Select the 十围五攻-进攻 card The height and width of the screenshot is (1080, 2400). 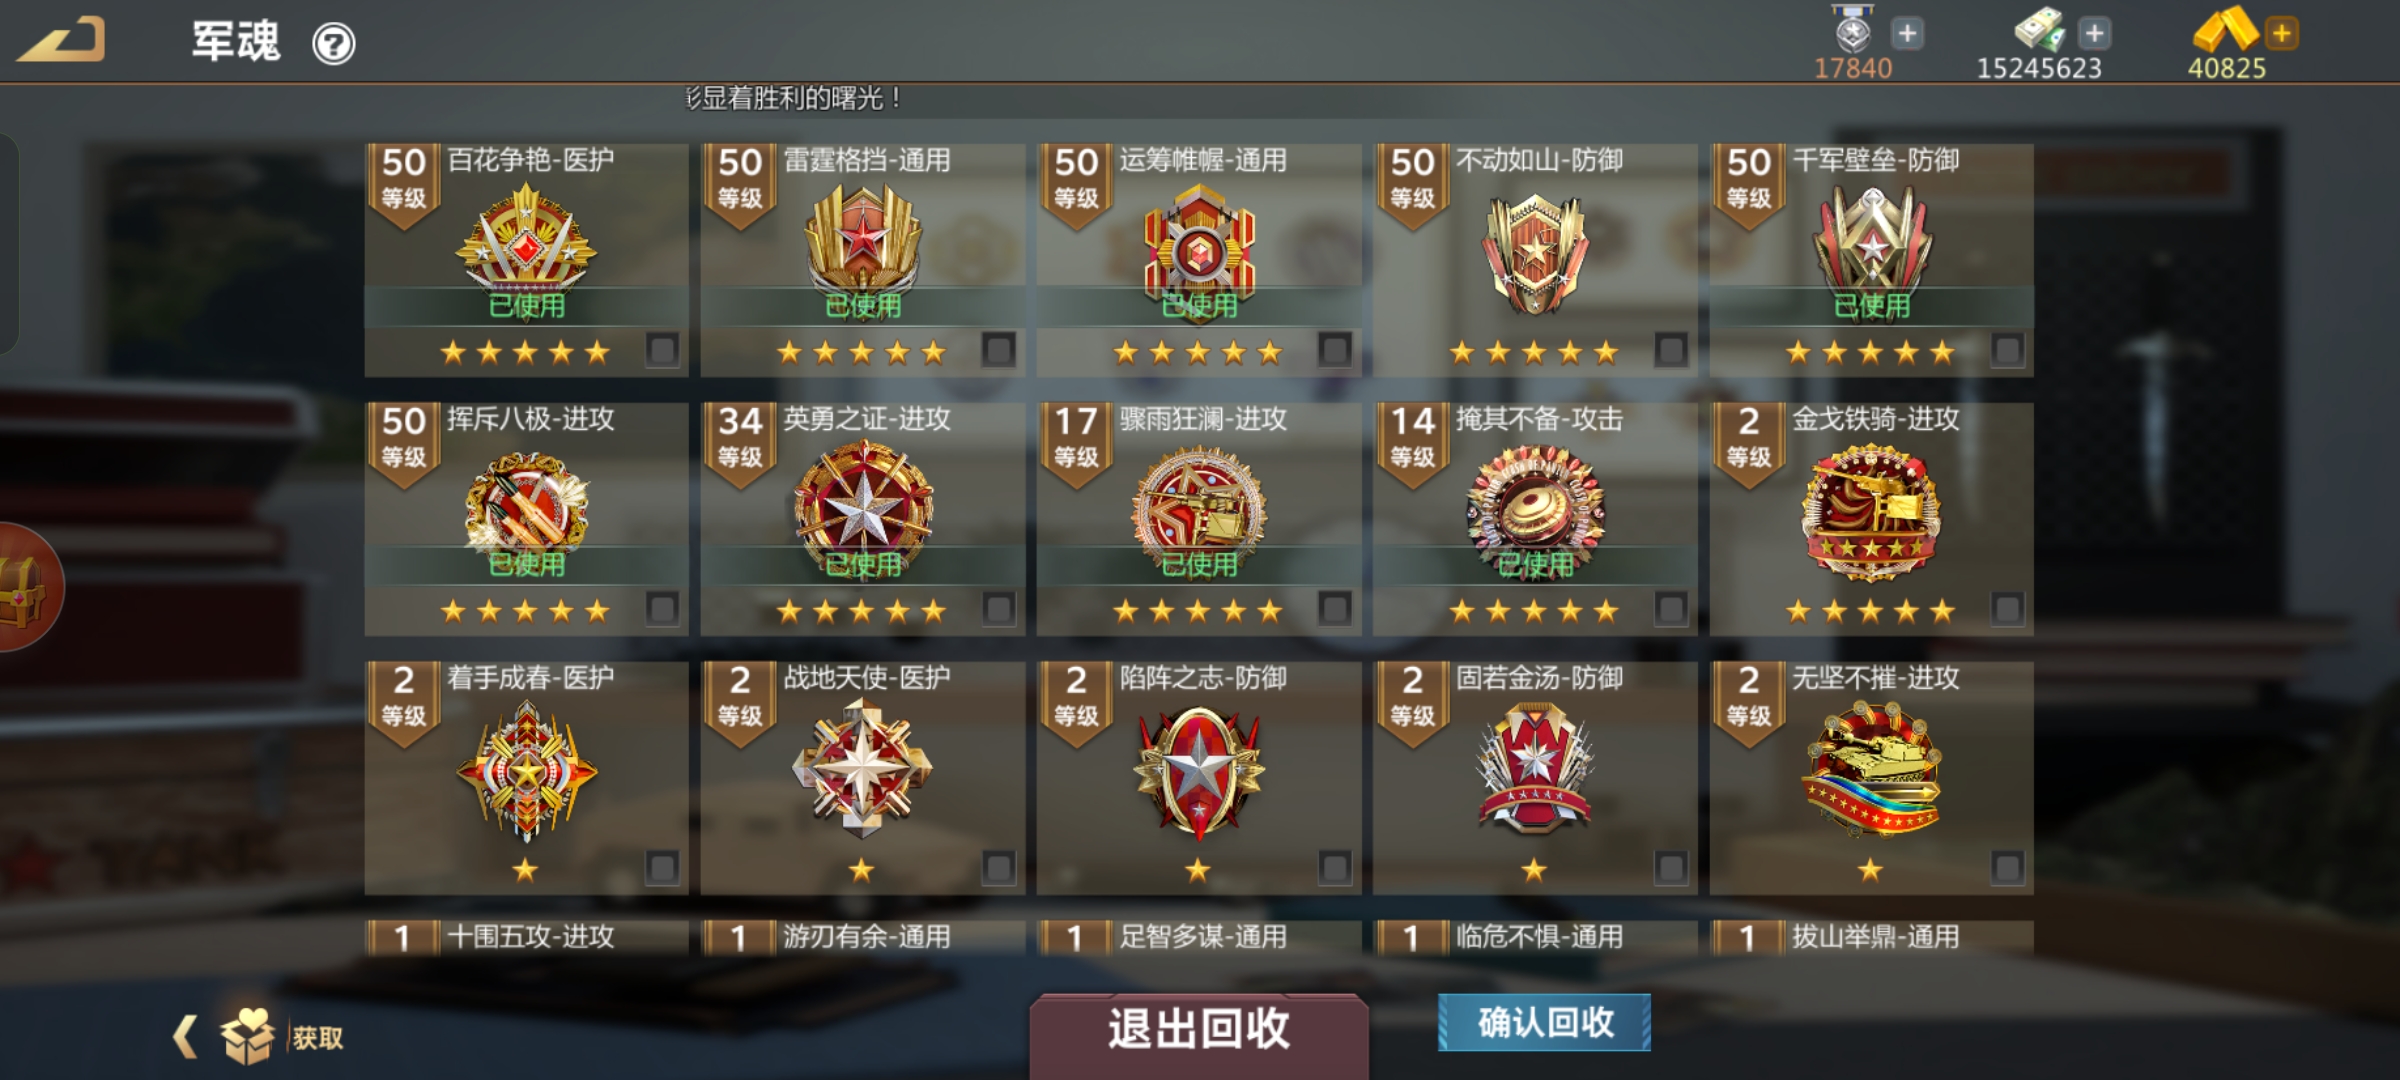(526, 938)
